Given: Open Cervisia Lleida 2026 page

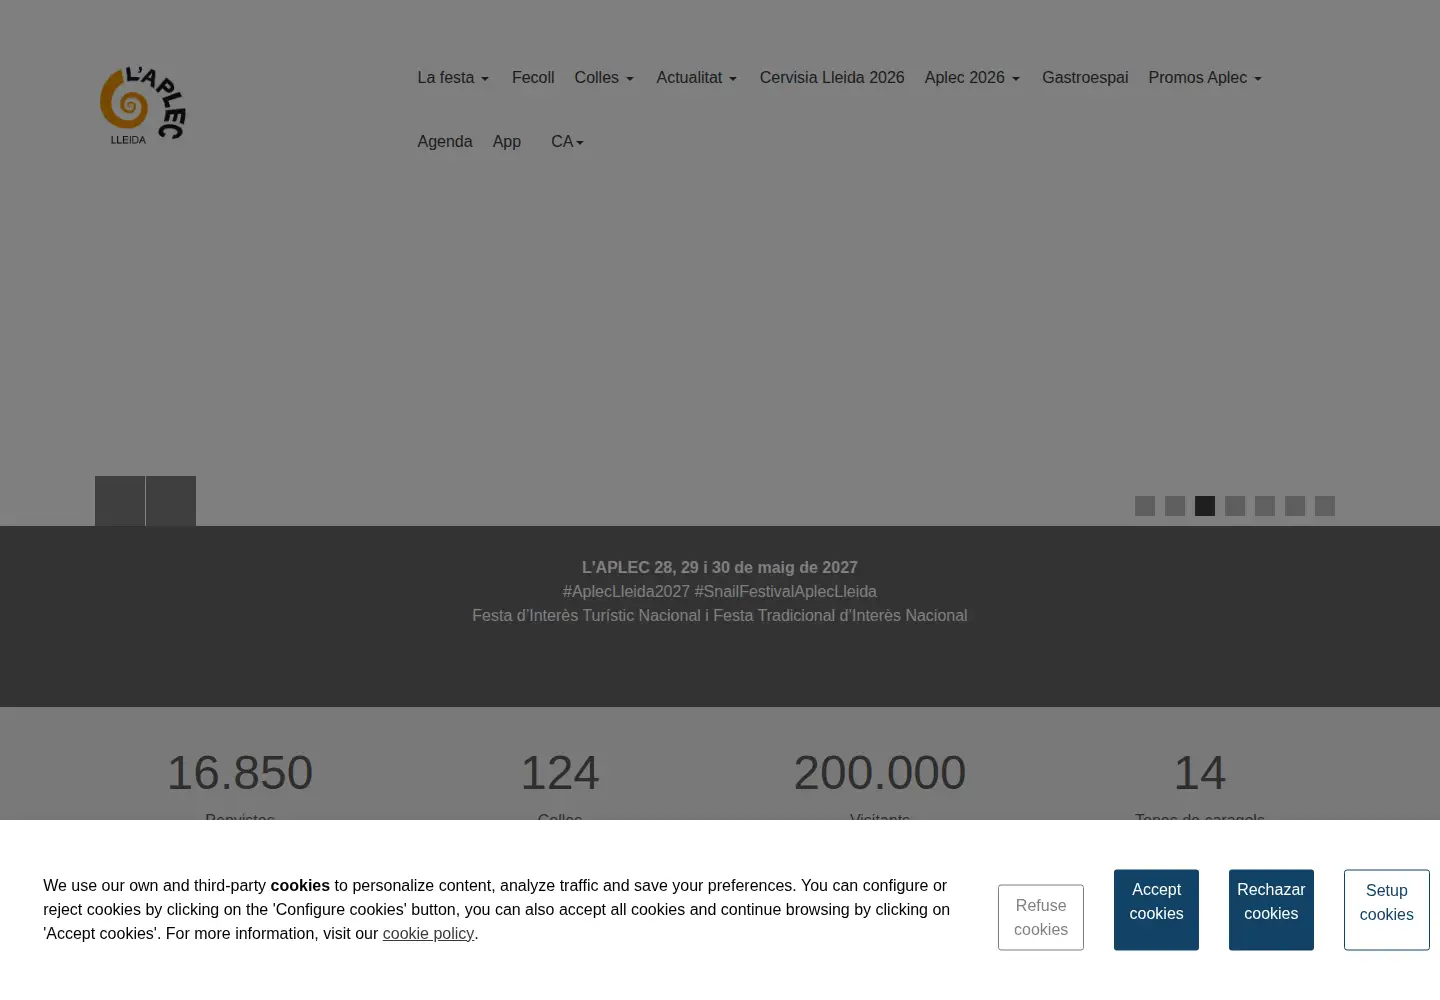Looking at the screenshot, I should pyautogui.click(x=832, y=78).
